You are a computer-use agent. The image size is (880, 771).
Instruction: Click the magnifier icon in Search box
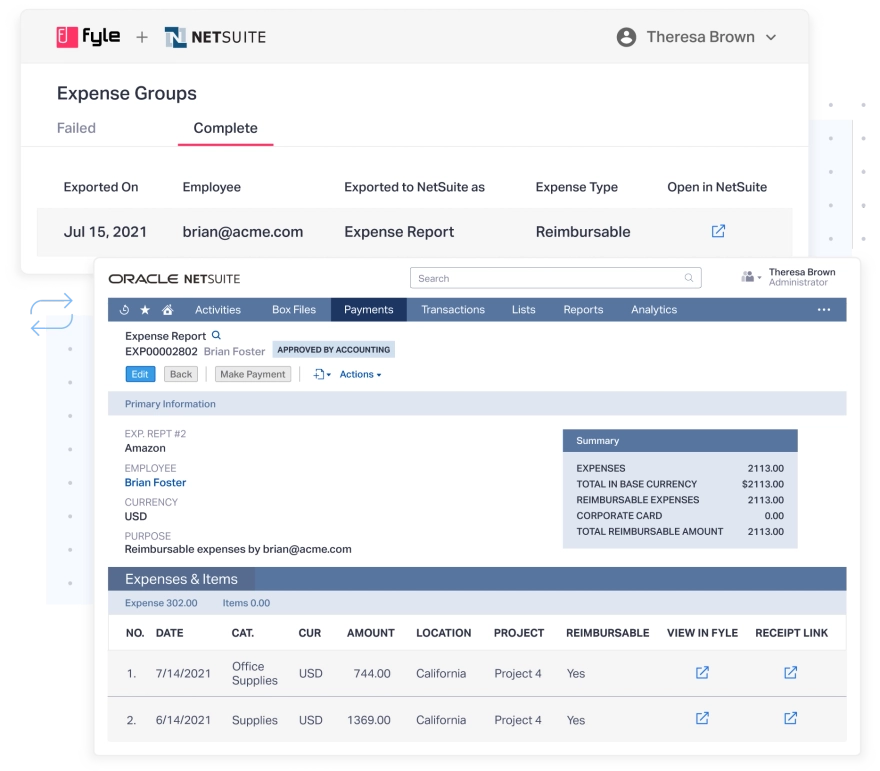[x=689, y=278]
